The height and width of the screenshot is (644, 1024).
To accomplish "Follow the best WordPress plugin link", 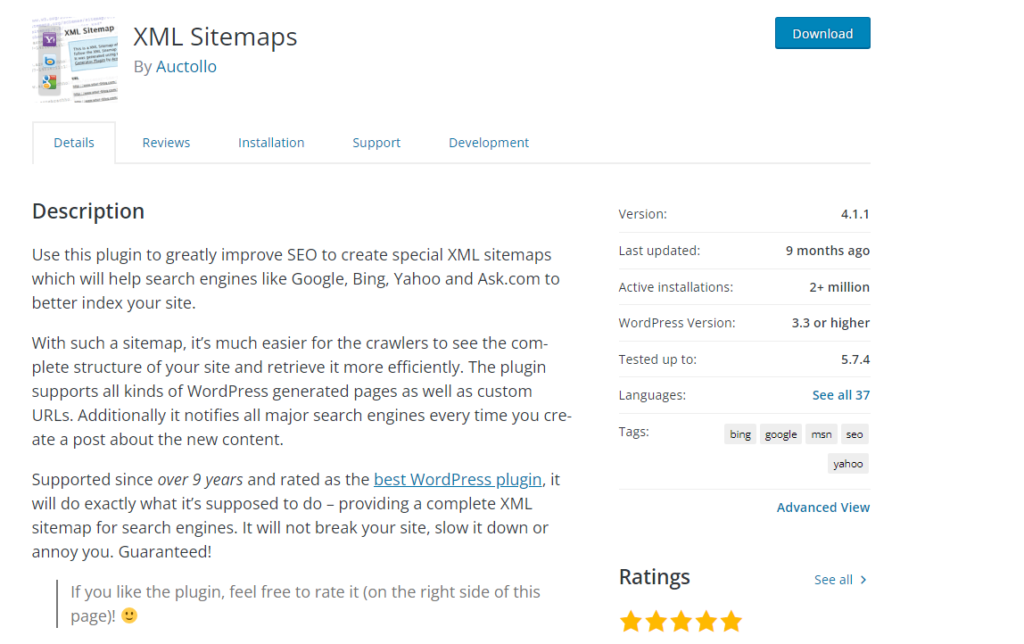I will pyautogui.click(x=458, y=479).
